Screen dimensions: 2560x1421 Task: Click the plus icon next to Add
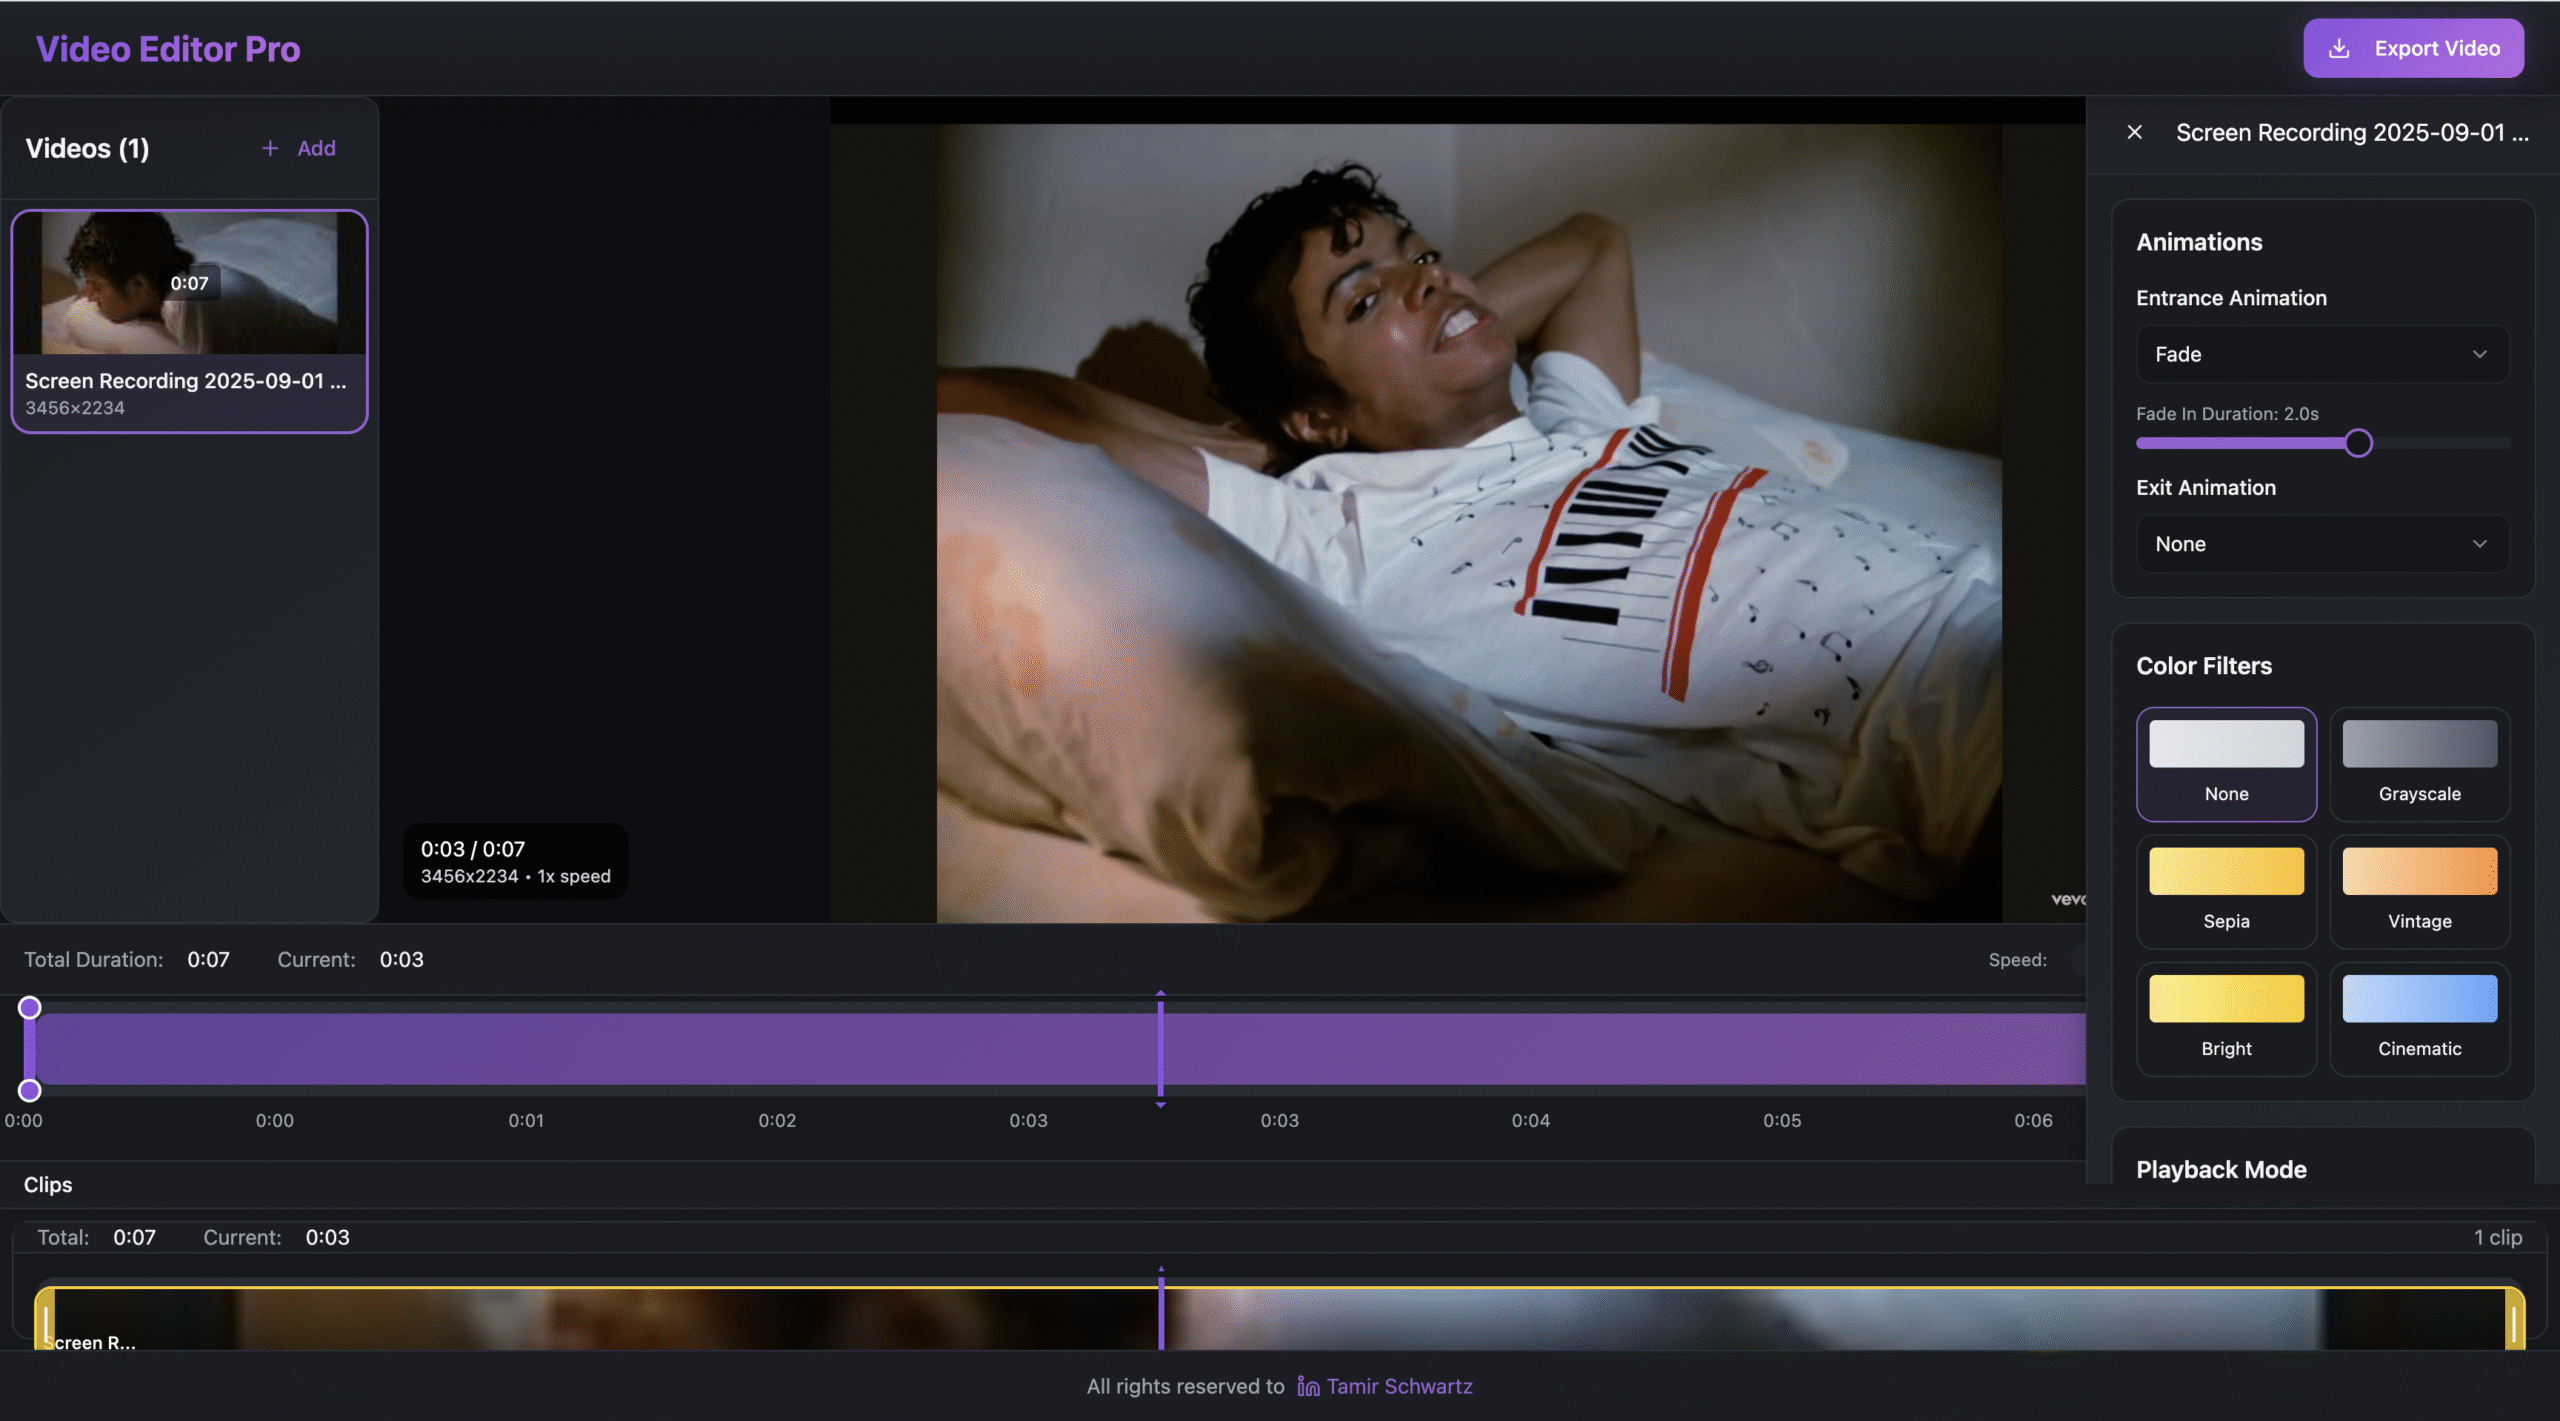coord(270,148)
